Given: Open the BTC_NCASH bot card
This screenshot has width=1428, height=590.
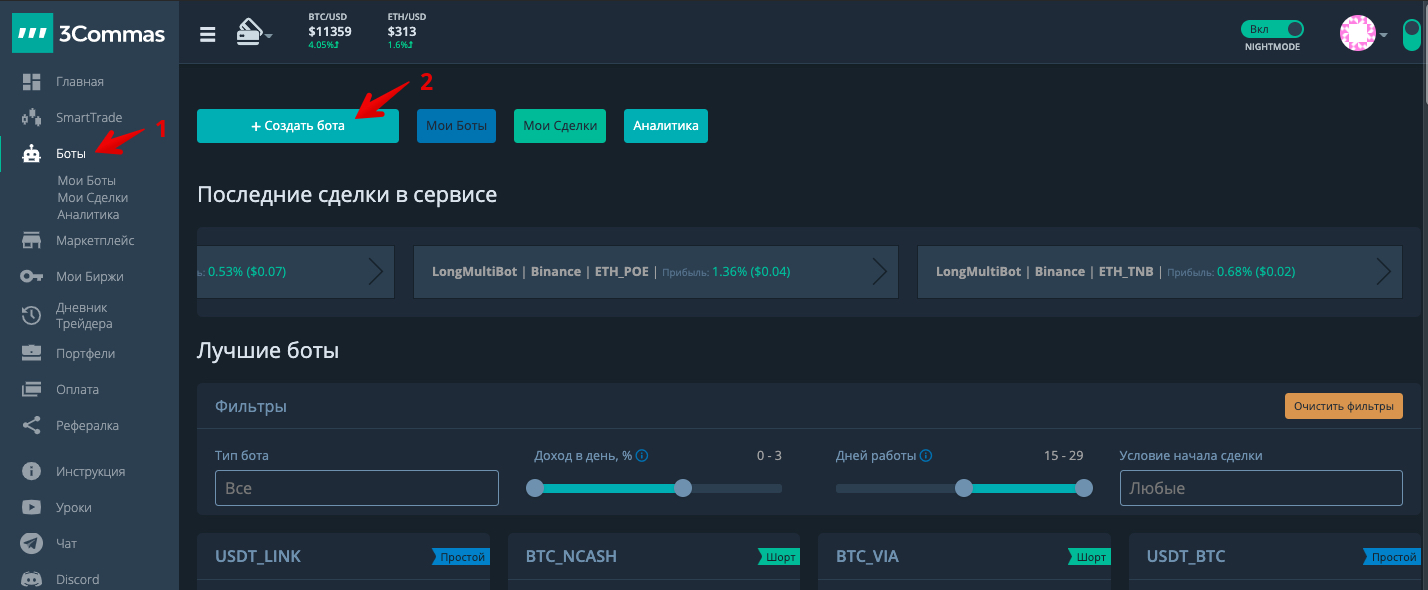Looking at the screenshot, I should pos(654,561).
